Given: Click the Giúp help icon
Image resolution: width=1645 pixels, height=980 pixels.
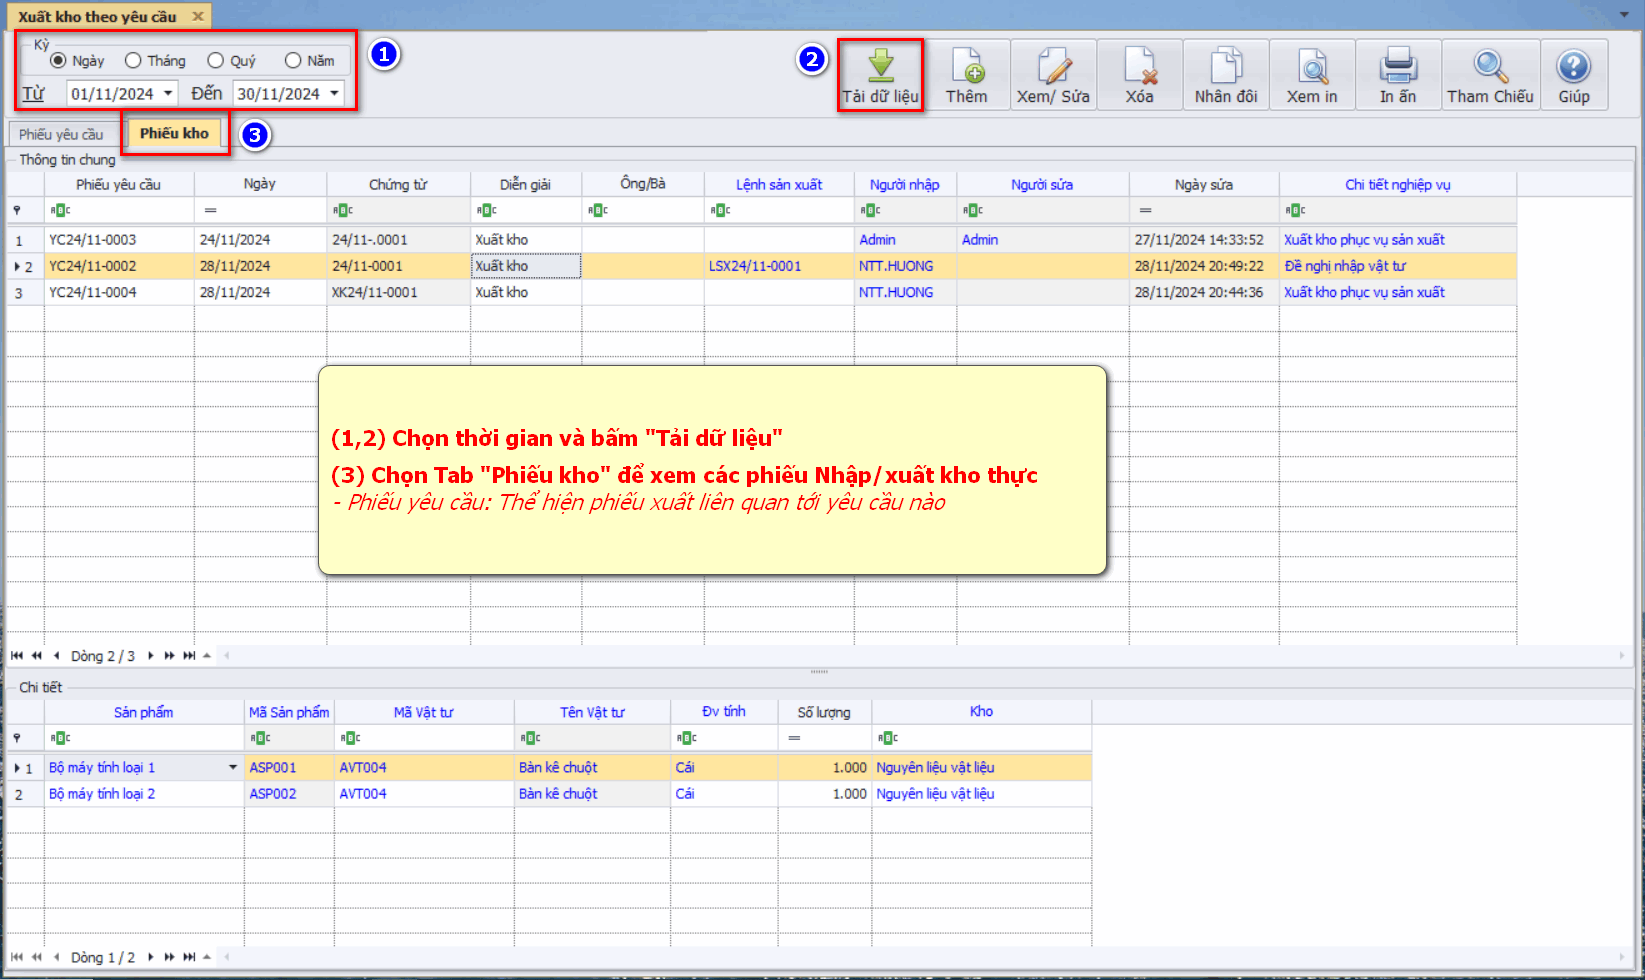Looking at the screenshot, I should [1574, 66].
